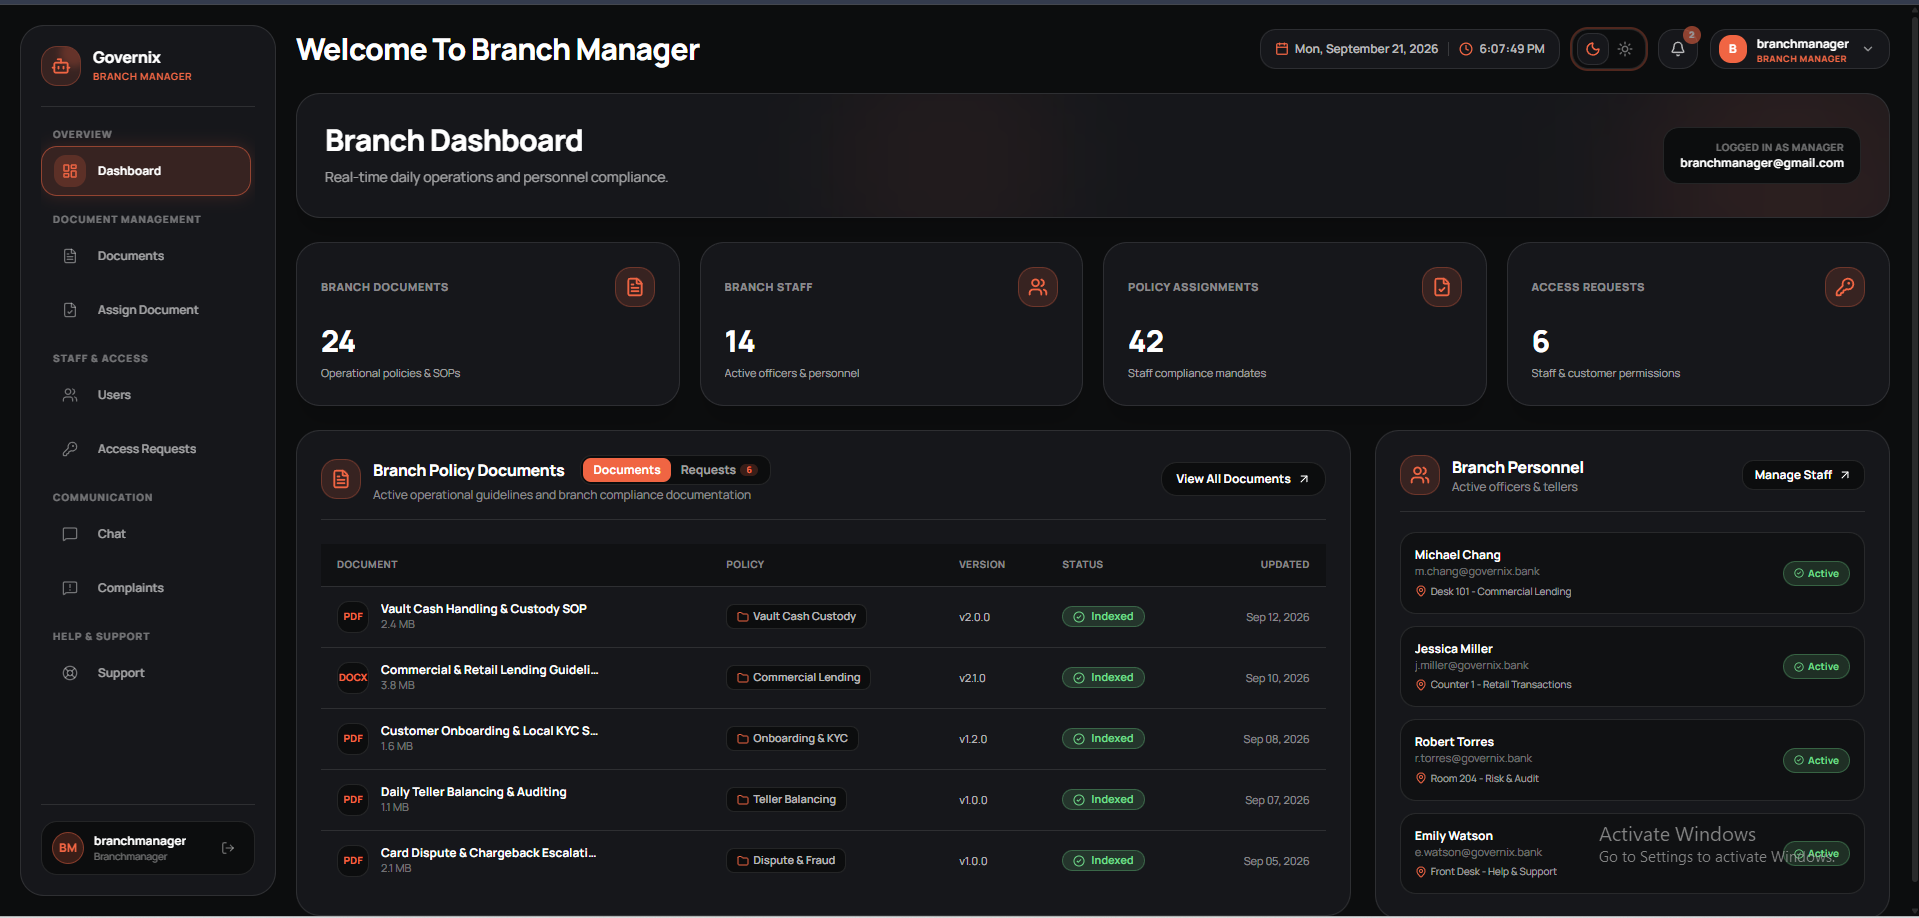Switch to the Requests tab

click(718, 470)
